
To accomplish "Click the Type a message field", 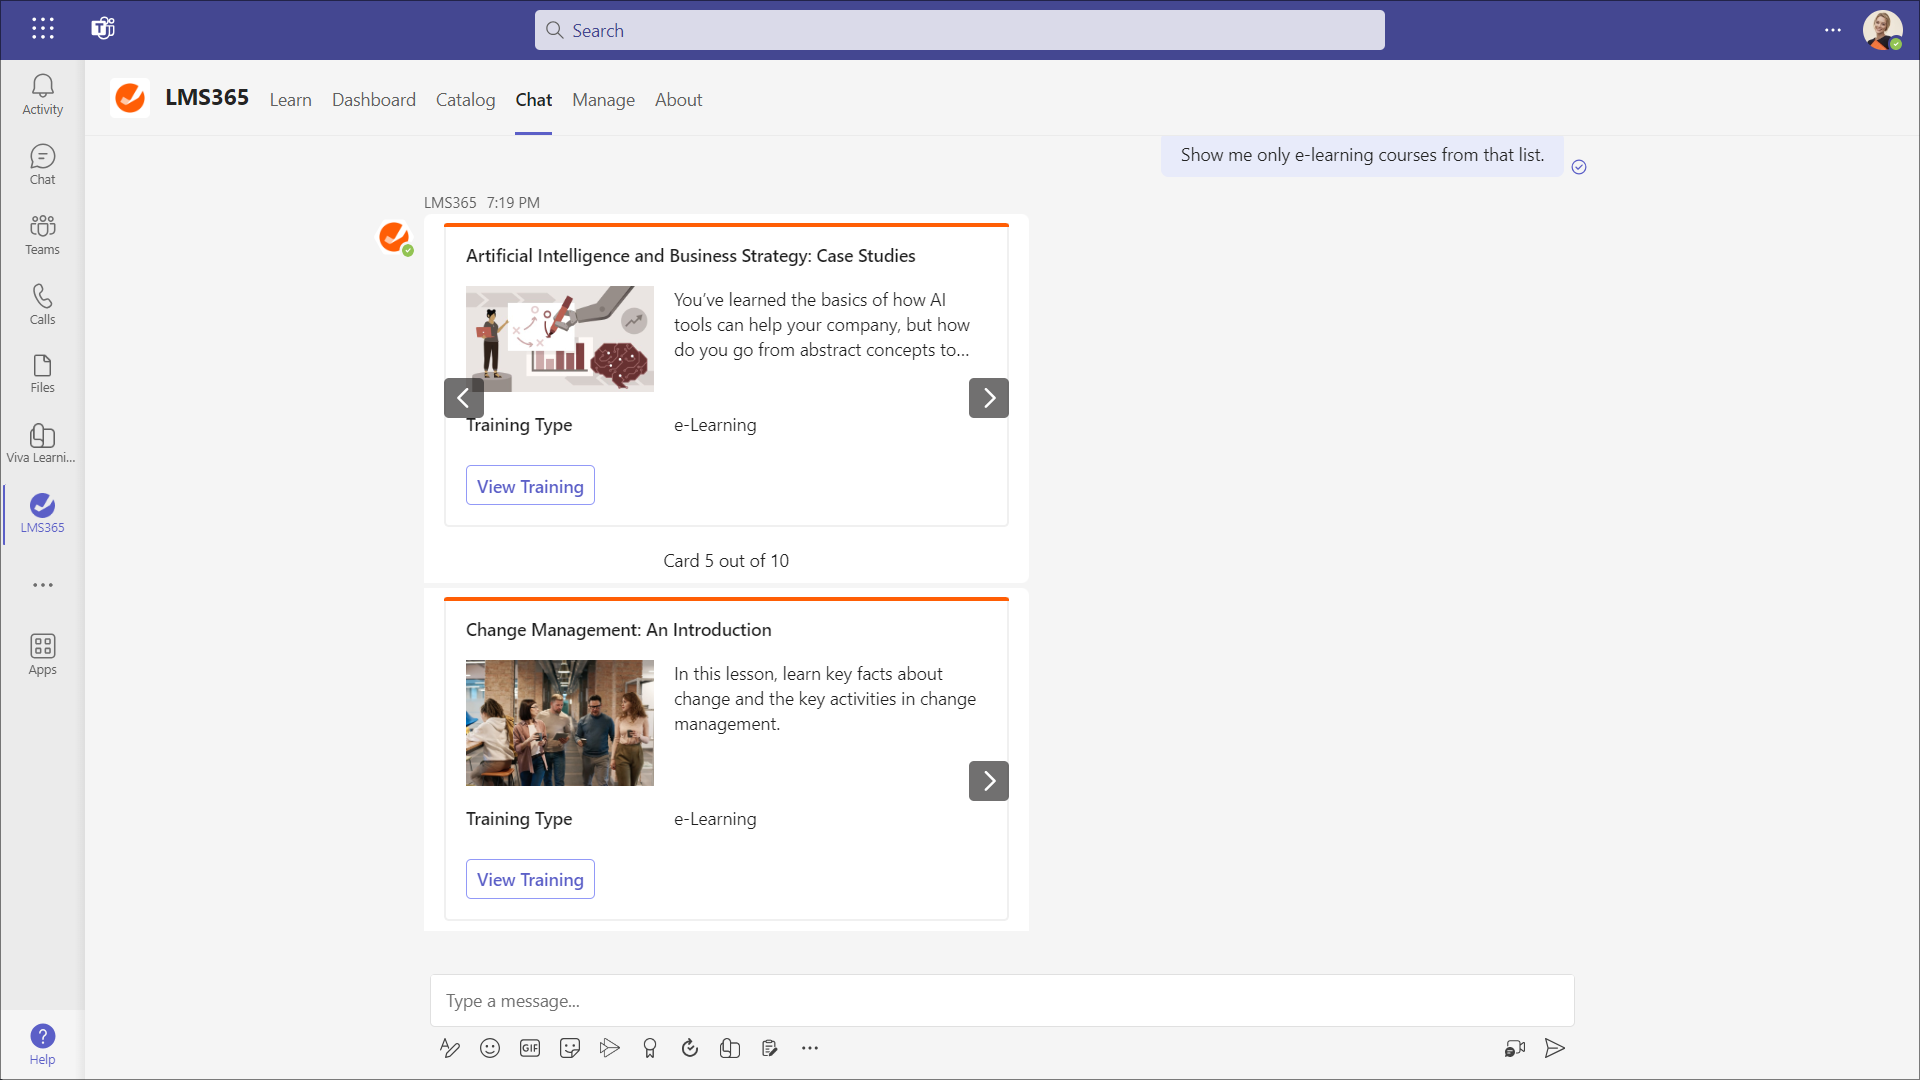I will (1000, 1001).
